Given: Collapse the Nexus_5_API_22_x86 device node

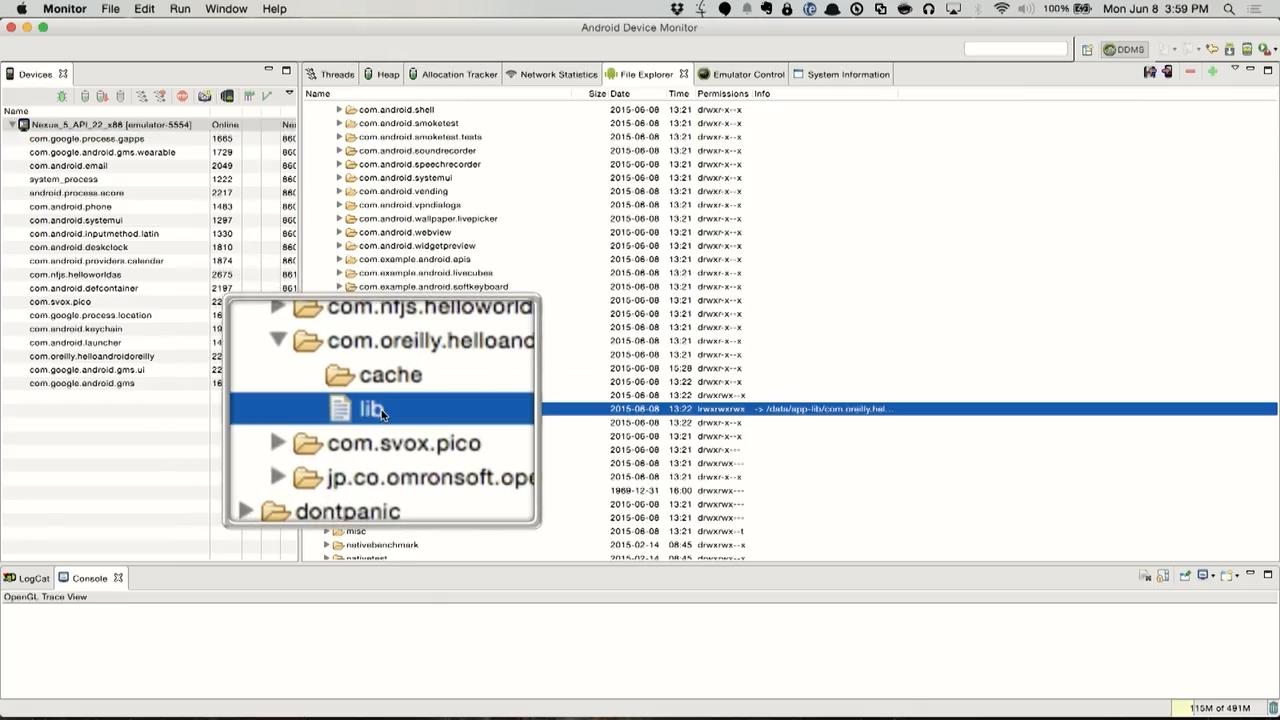Looking at the screenshot, I should 12,125.
